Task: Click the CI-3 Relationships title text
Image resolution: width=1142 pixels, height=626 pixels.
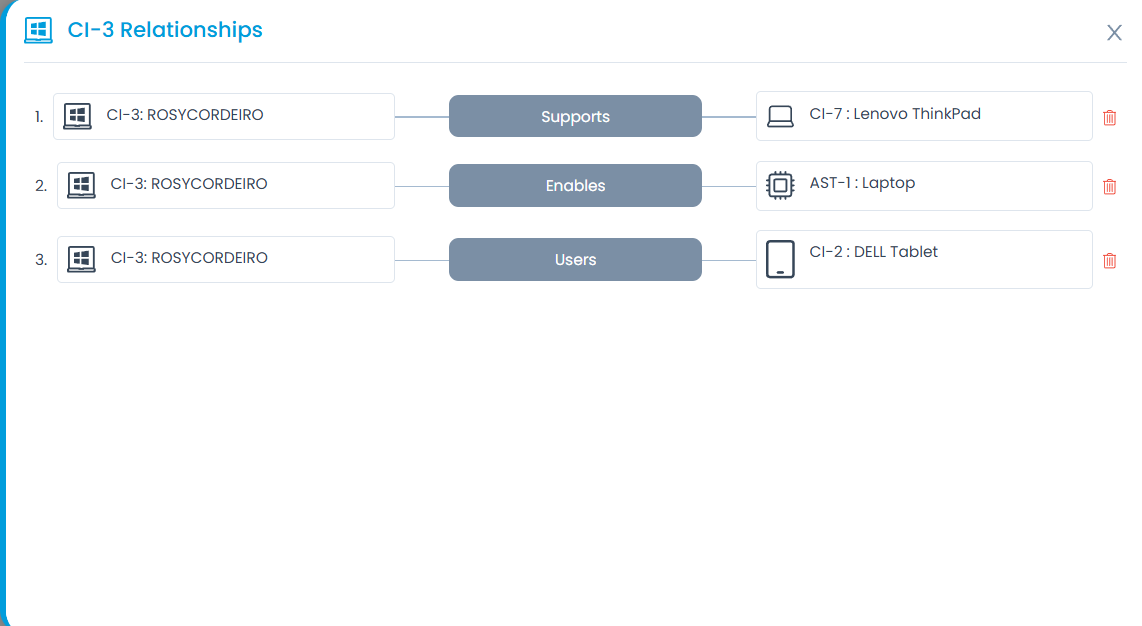Action: (165, 30)
